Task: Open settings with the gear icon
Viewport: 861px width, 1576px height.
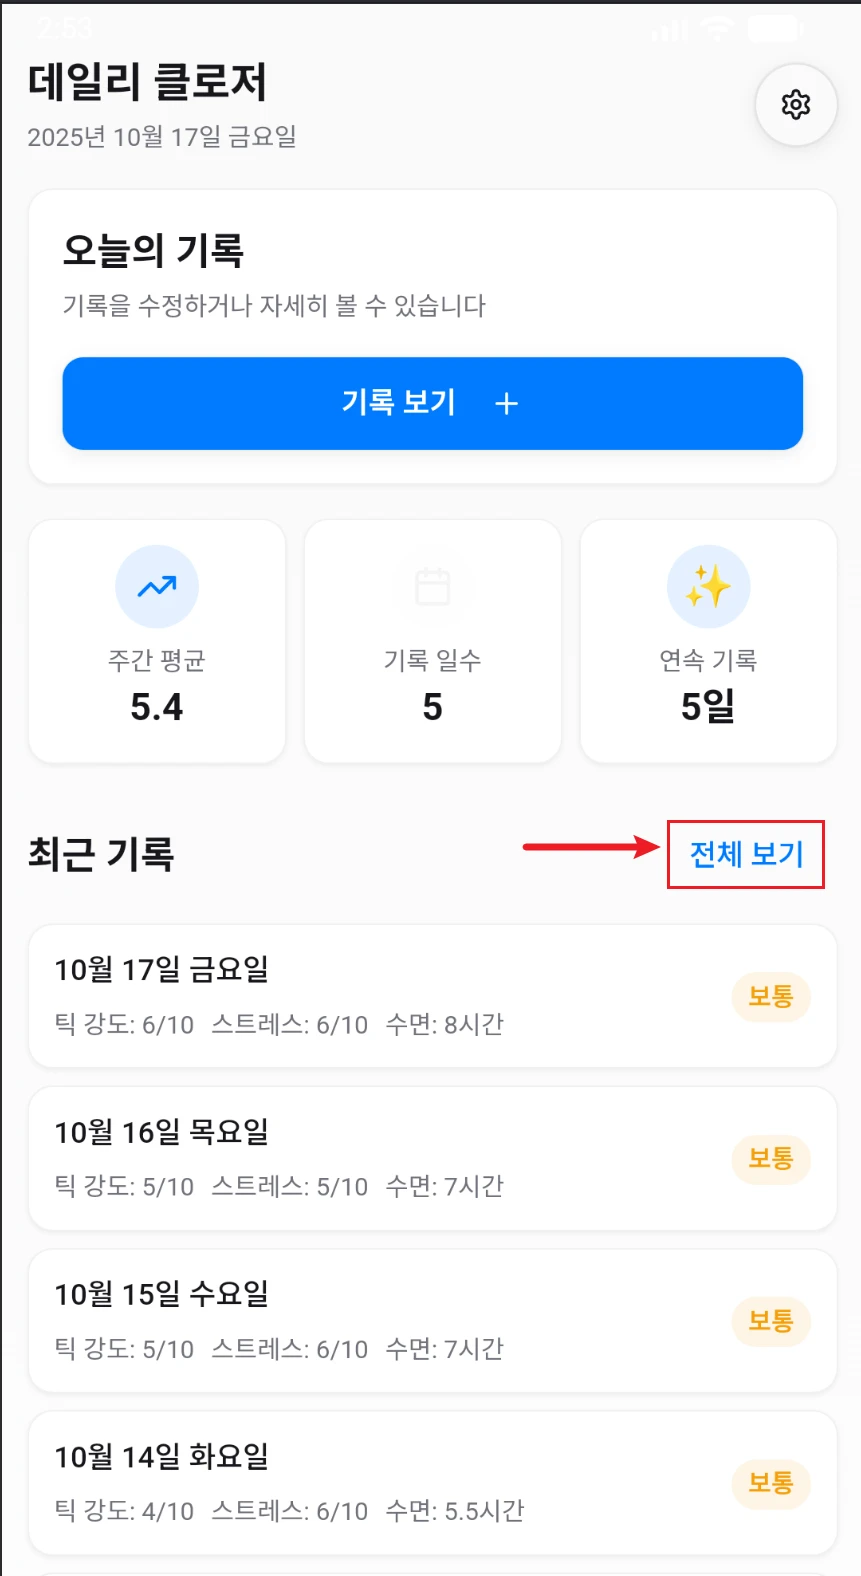Action: (x=795, y=104)
